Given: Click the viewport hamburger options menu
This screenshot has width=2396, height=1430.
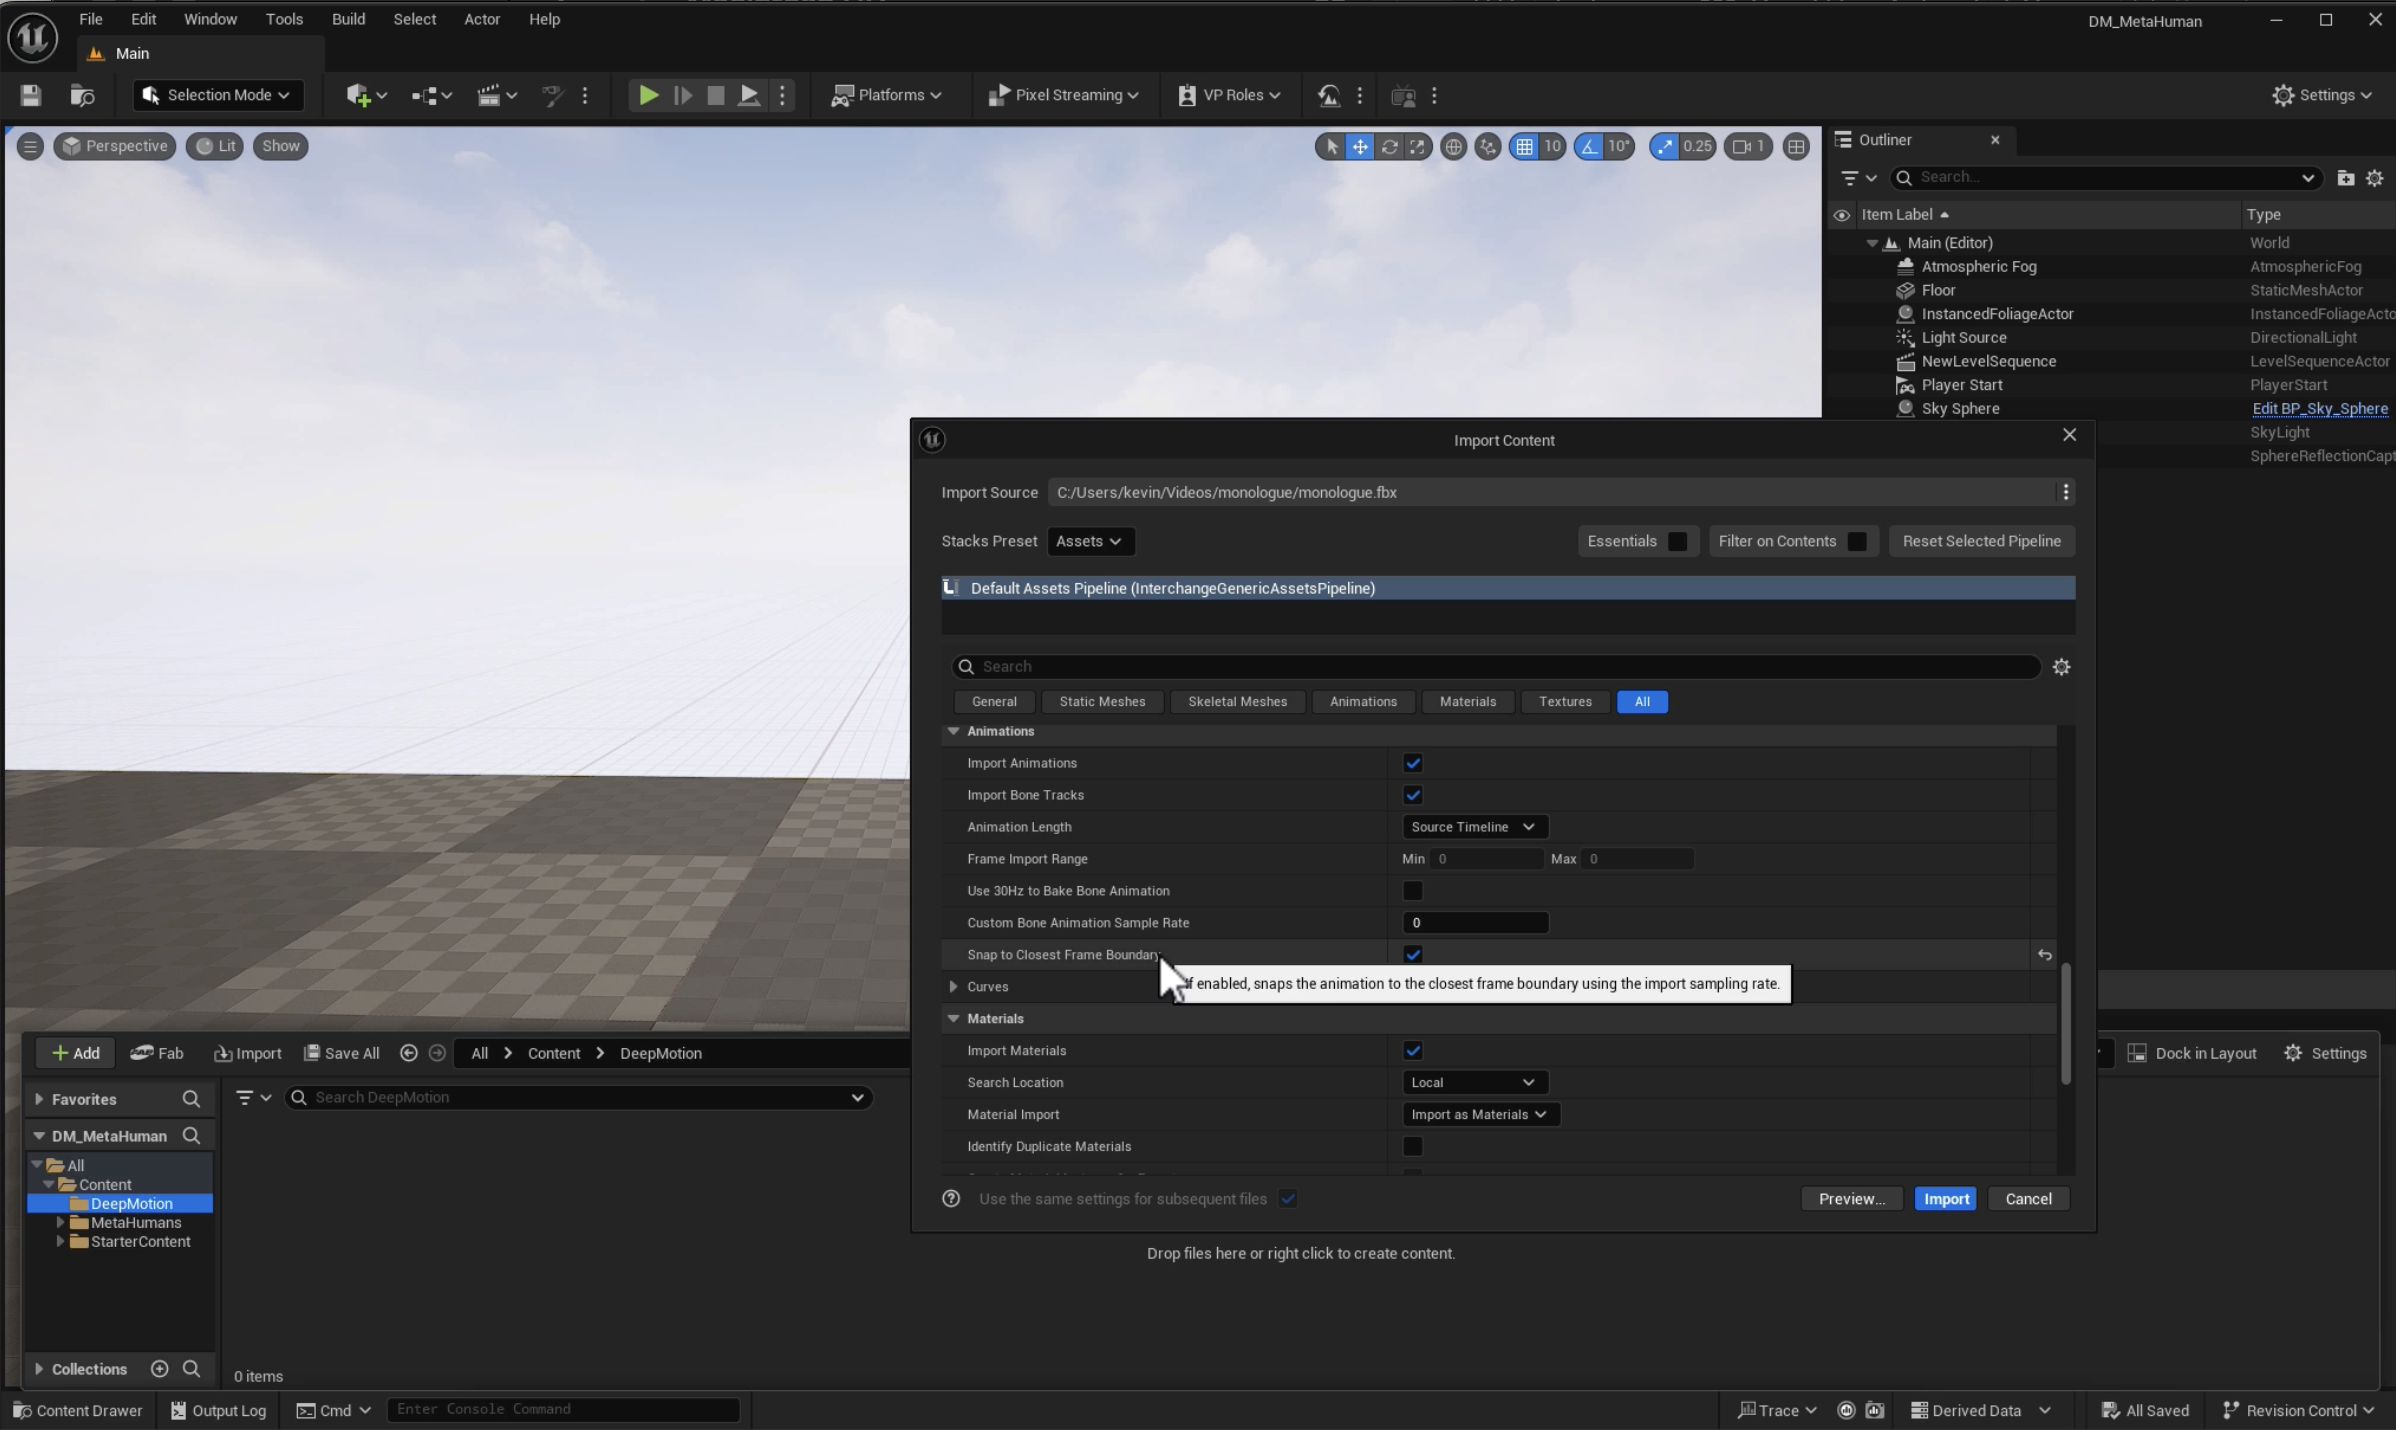Looking at the screenshot, I should pos(30,146).
